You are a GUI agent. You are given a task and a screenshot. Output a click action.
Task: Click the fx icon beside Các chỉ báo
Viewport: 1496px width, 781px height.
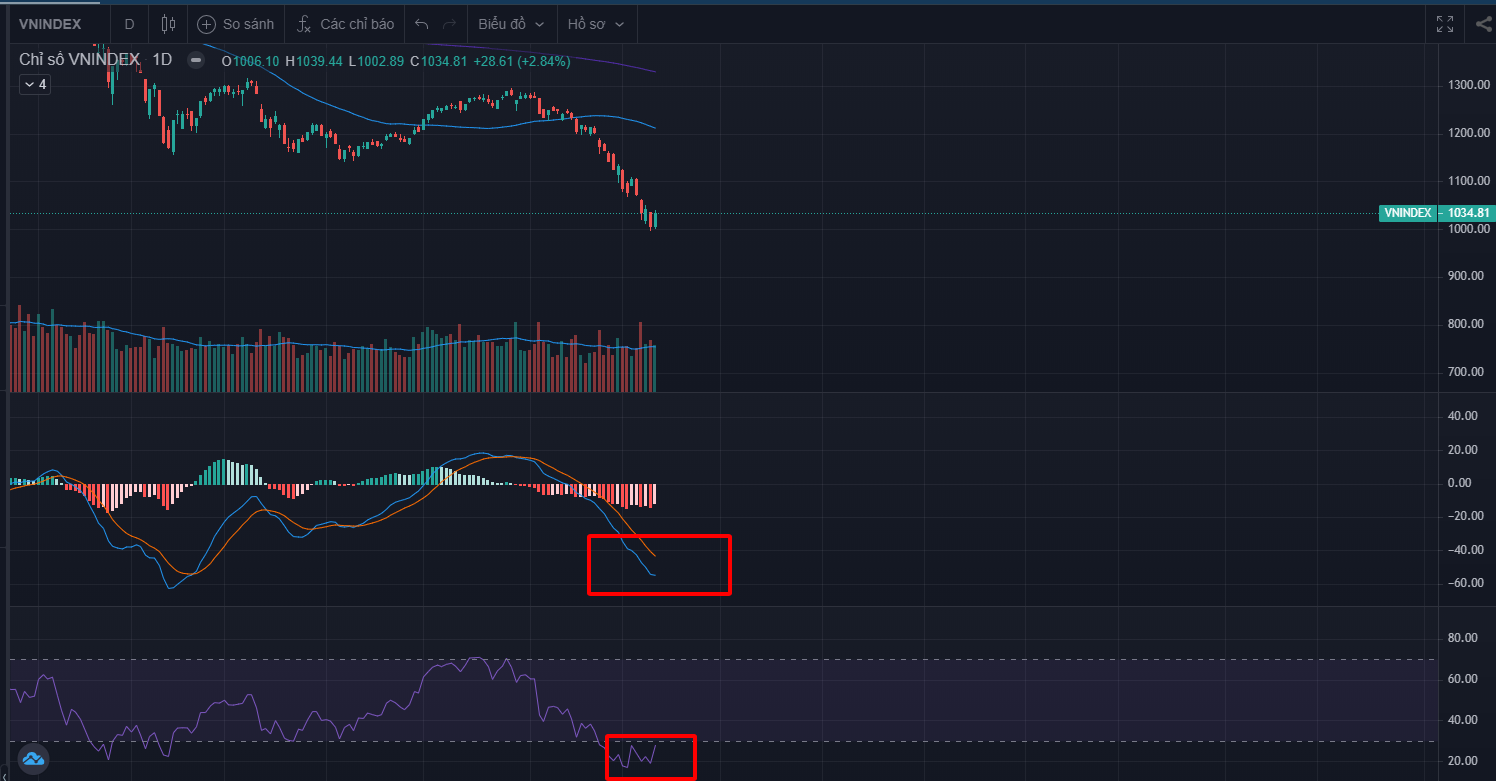coord(304,23)
